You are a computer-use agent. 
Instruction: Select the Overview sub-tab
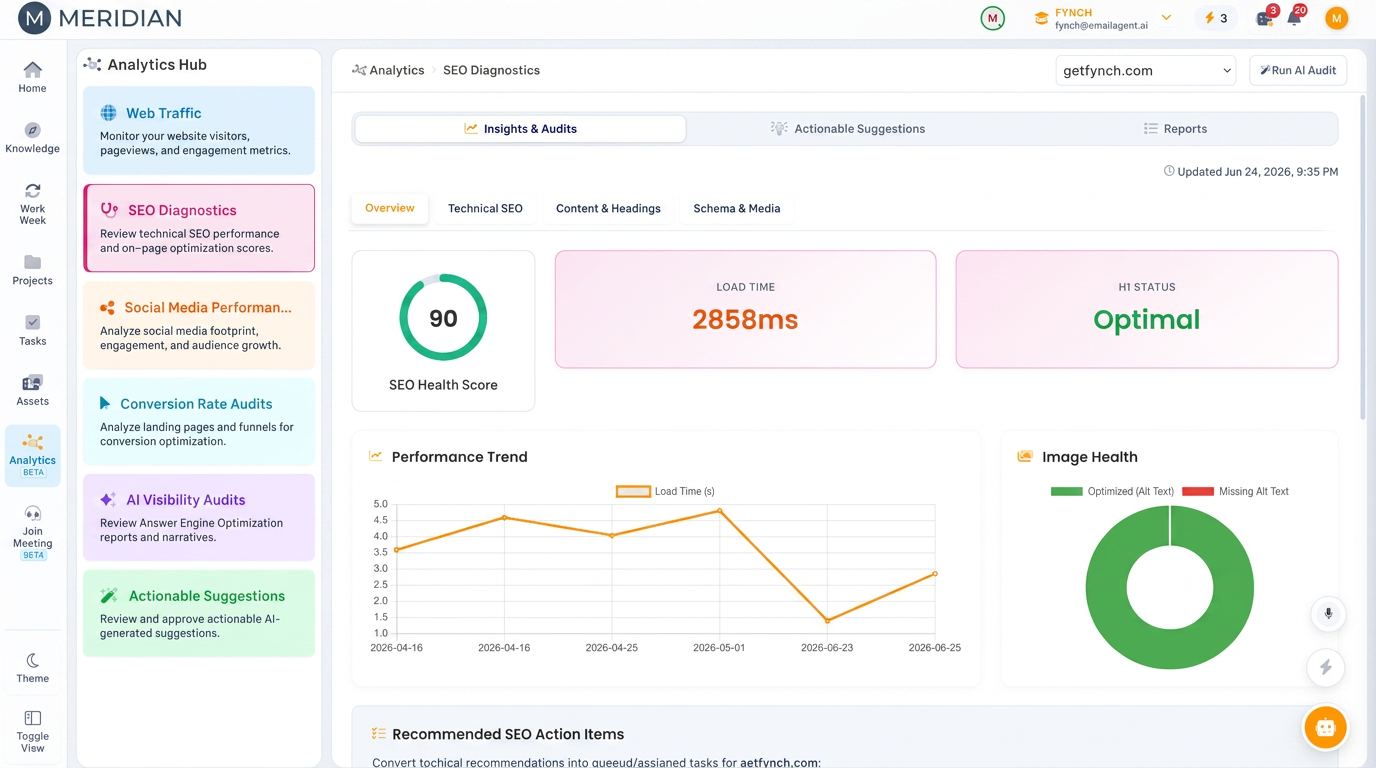390,208
